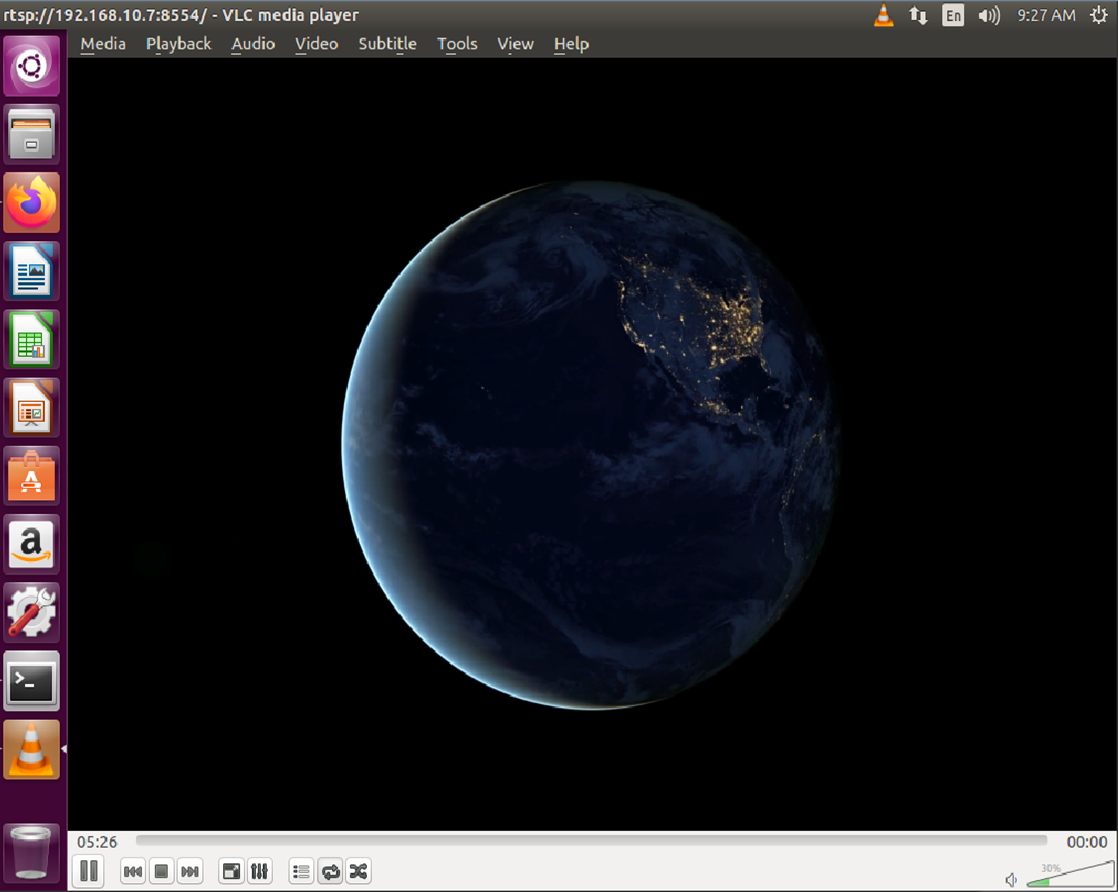Show the playlist panel

pyautogui.click(x=302, y=871)
